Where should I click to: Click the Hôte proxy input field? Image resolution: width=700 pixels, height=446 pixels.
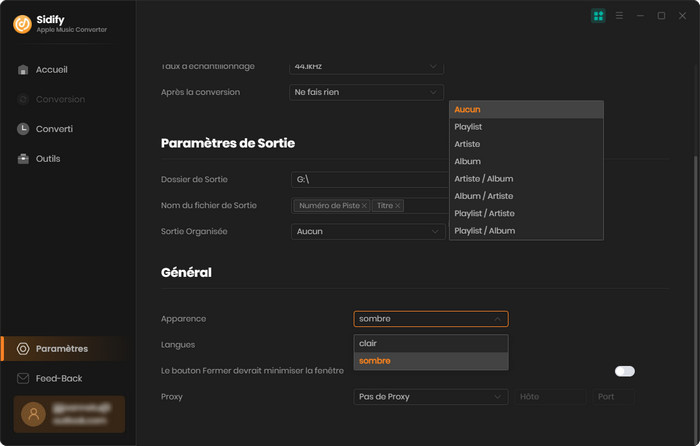(x=549, y=397)
